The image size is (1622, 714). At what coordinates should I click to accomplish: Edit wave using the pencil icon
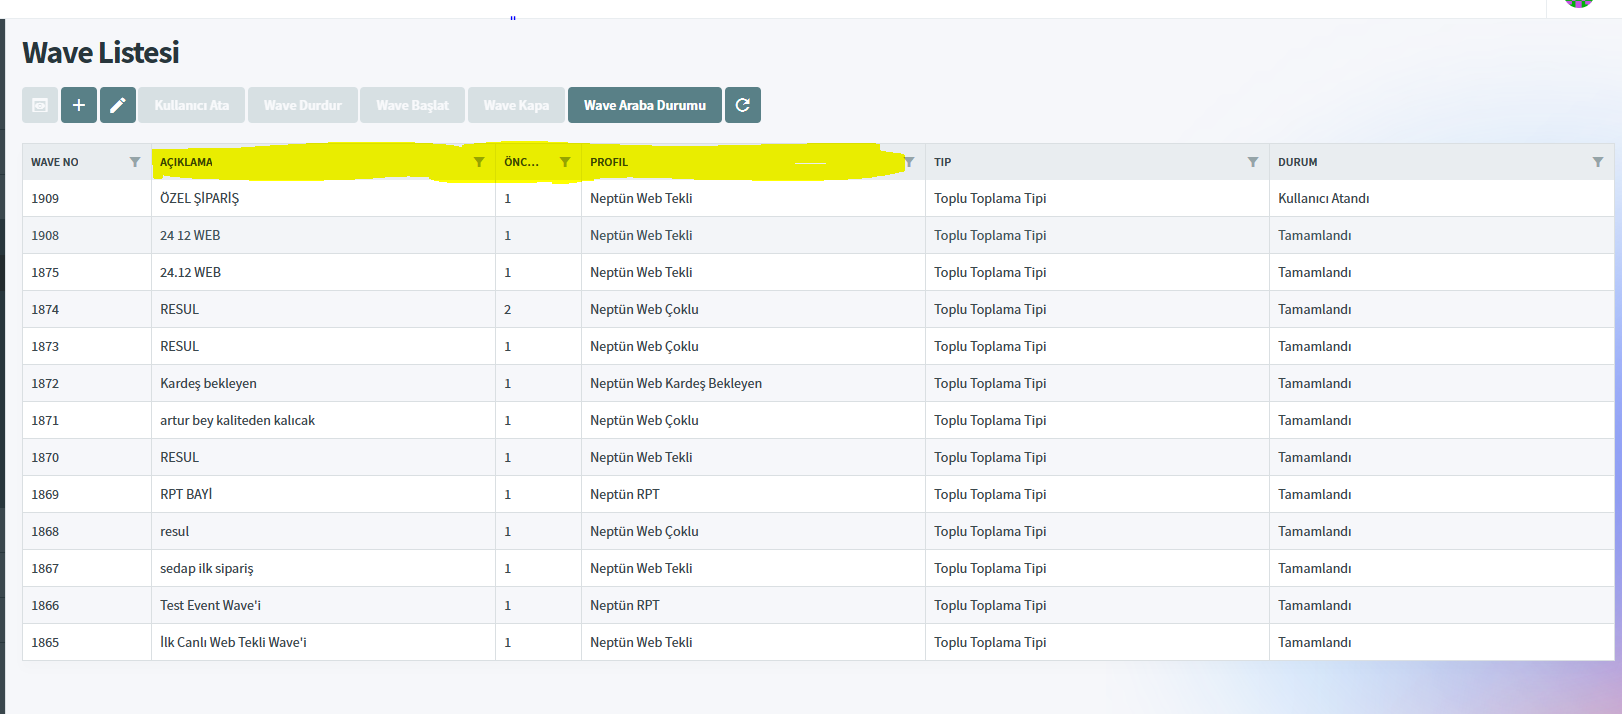pyautogui.click(x=118, y=105)
